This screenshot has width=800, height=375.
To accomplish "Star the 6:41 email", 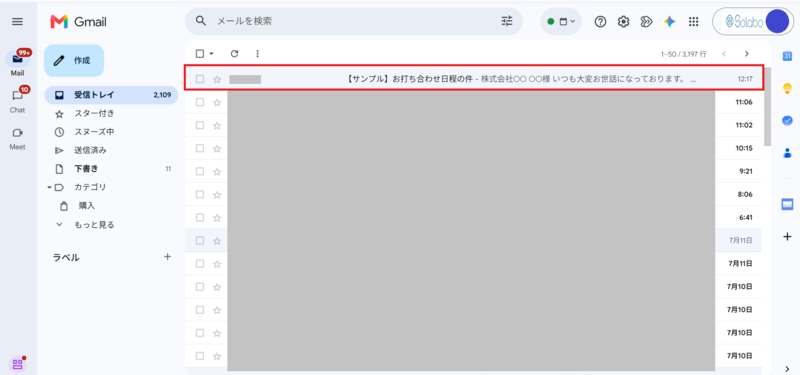I will coord(217,217).
